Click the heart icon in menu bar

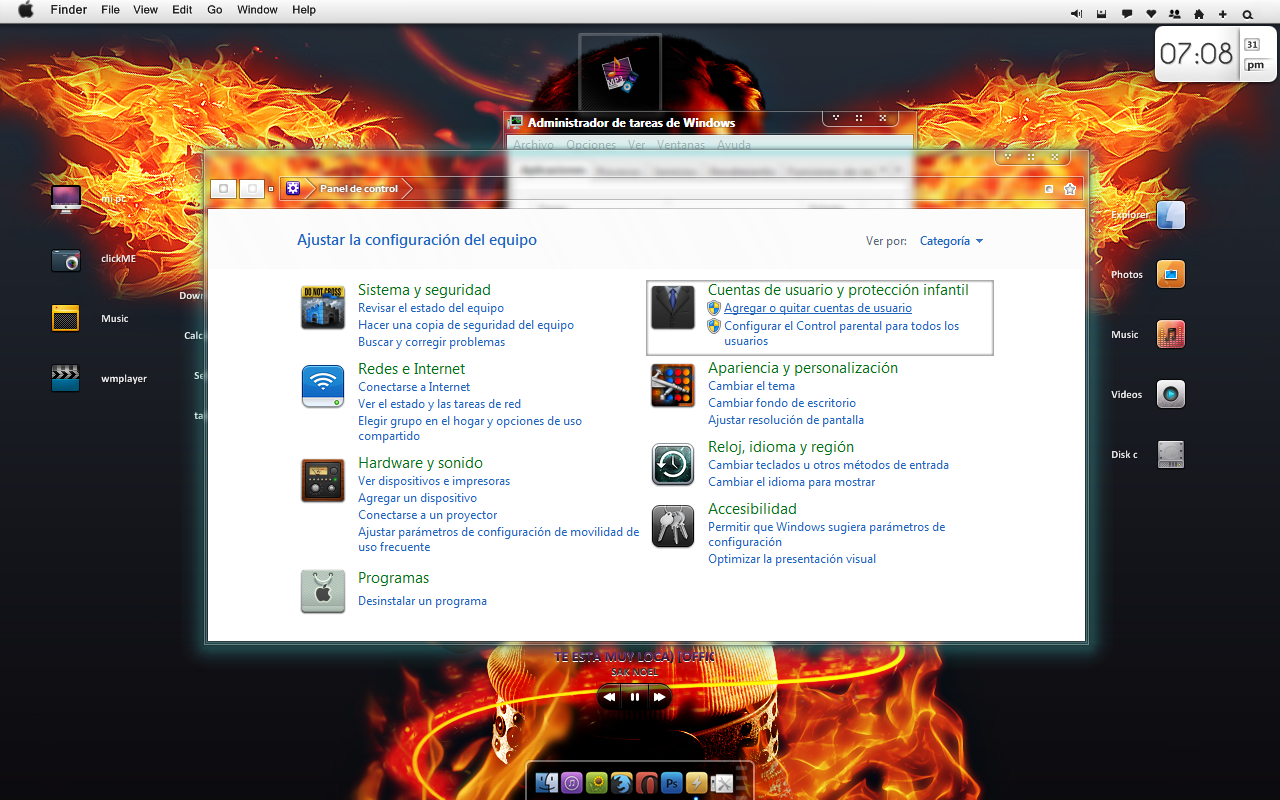[x=1151, y=14]
